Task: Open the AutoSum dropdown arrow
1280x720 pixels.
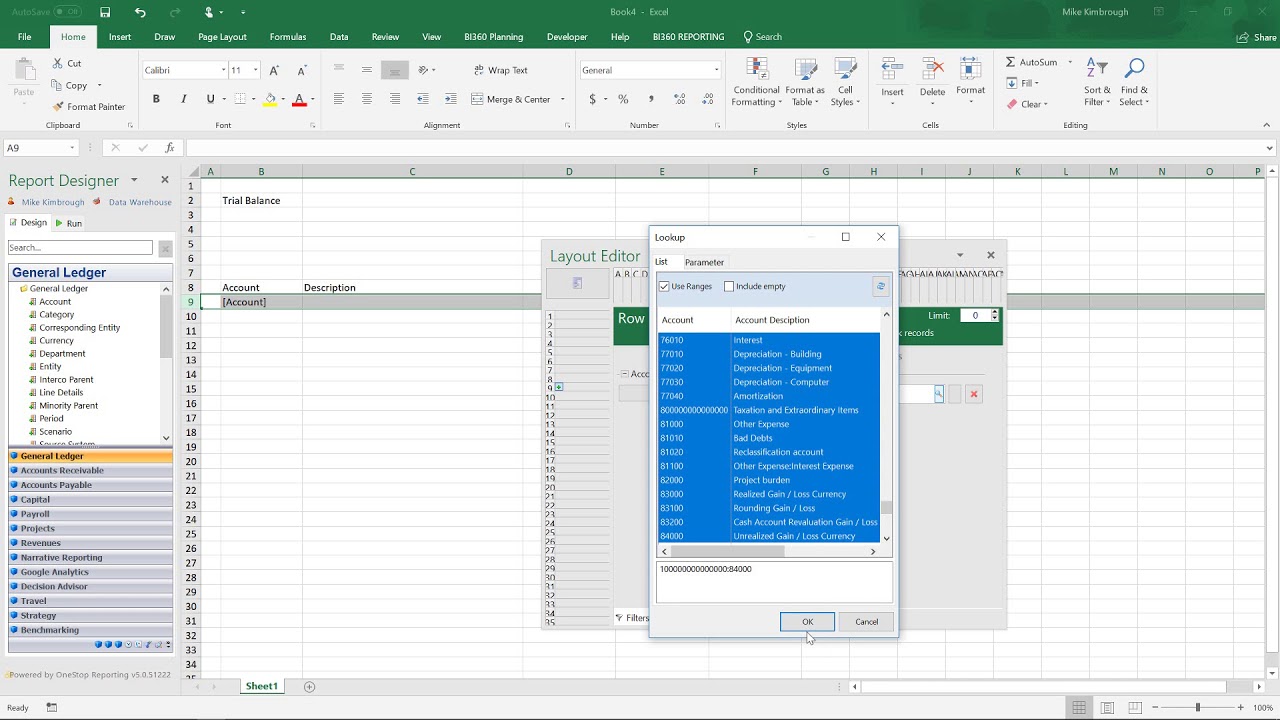Action: [1070, 62]
